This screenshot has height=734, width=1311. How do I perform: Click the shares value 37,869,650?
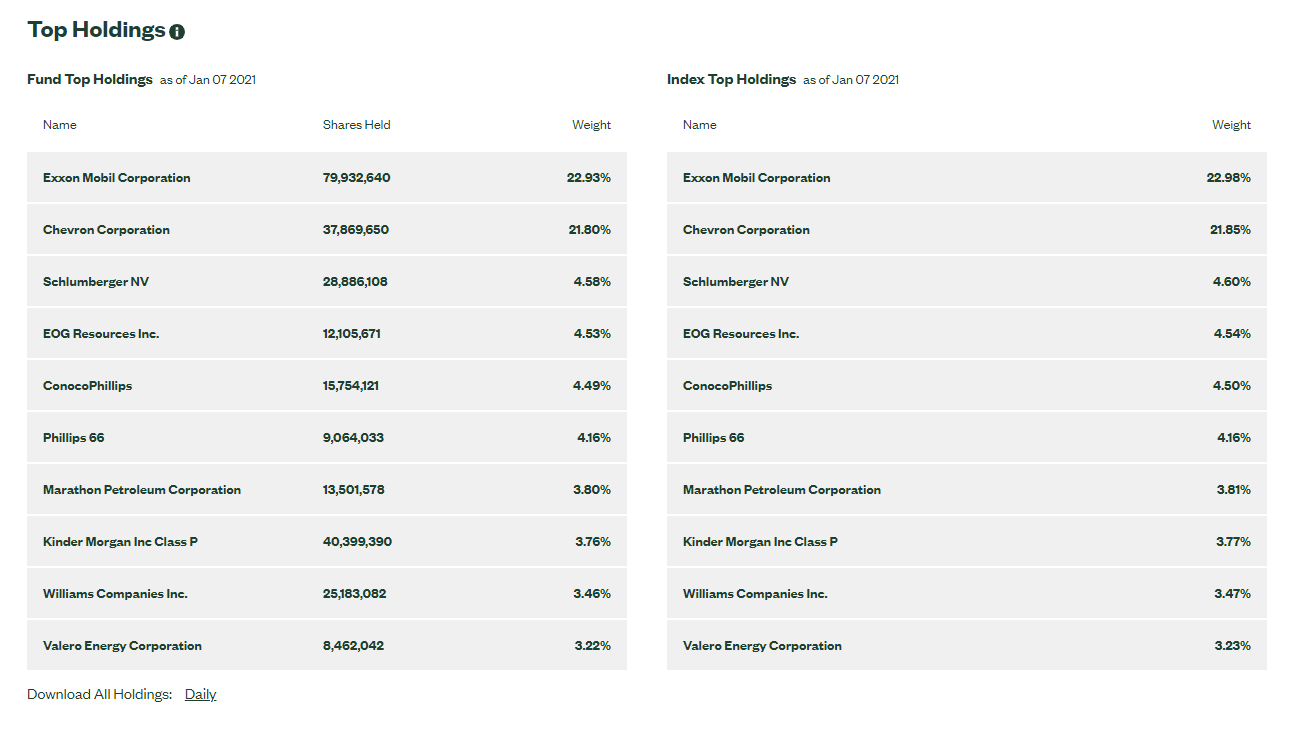click(x=356, y=230)
